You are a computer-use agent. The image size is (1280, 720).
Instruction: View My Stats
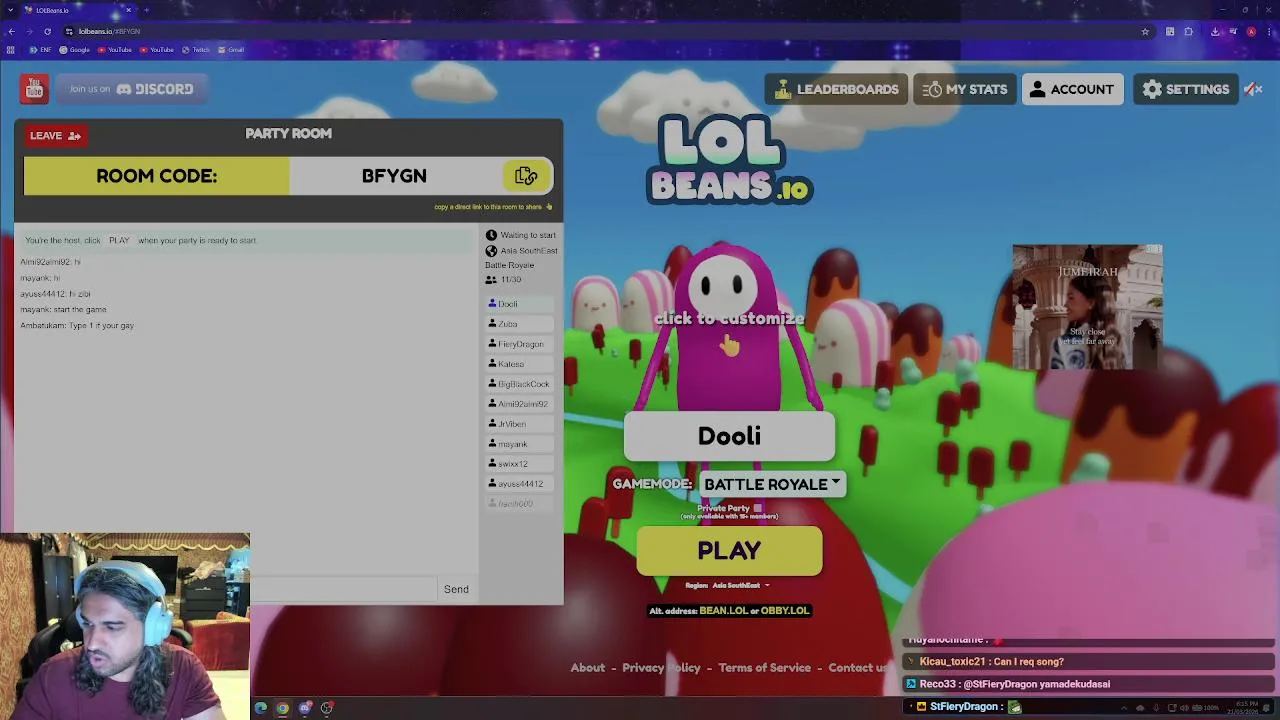(964, 89)
